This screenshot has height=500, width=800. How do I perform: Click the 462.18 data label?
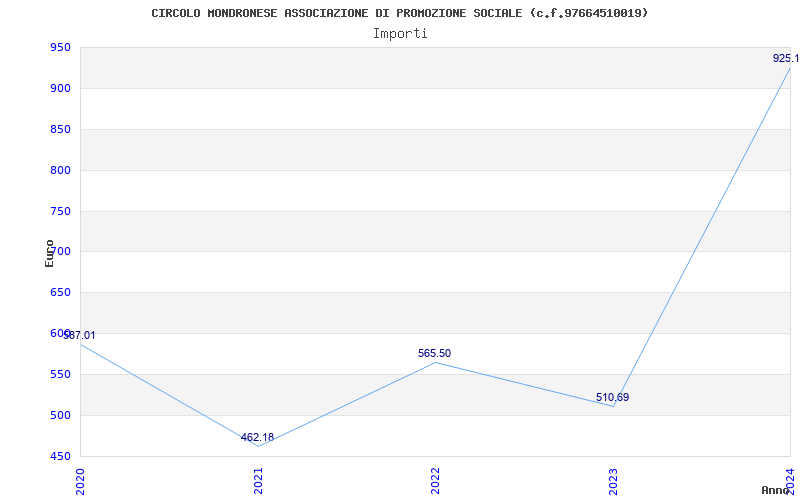(x=257, y=437)
